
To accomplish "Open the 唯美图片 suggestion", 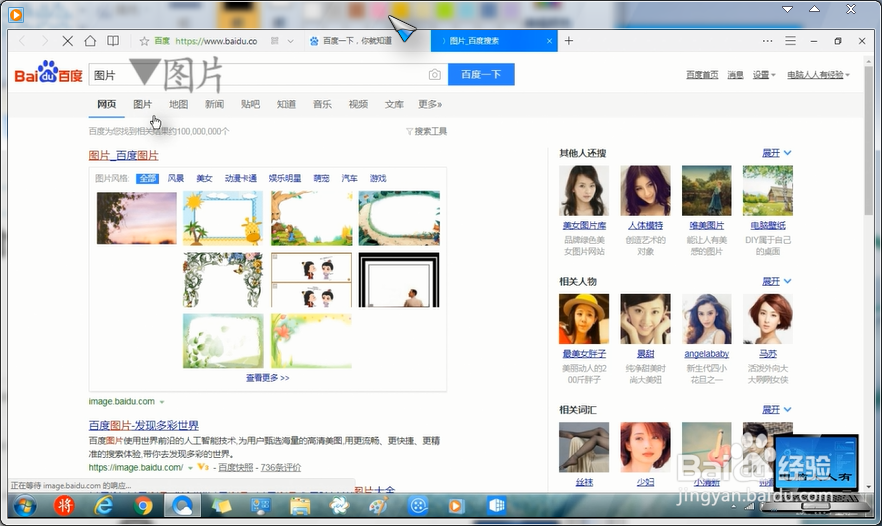I will [x=706, y=226].
